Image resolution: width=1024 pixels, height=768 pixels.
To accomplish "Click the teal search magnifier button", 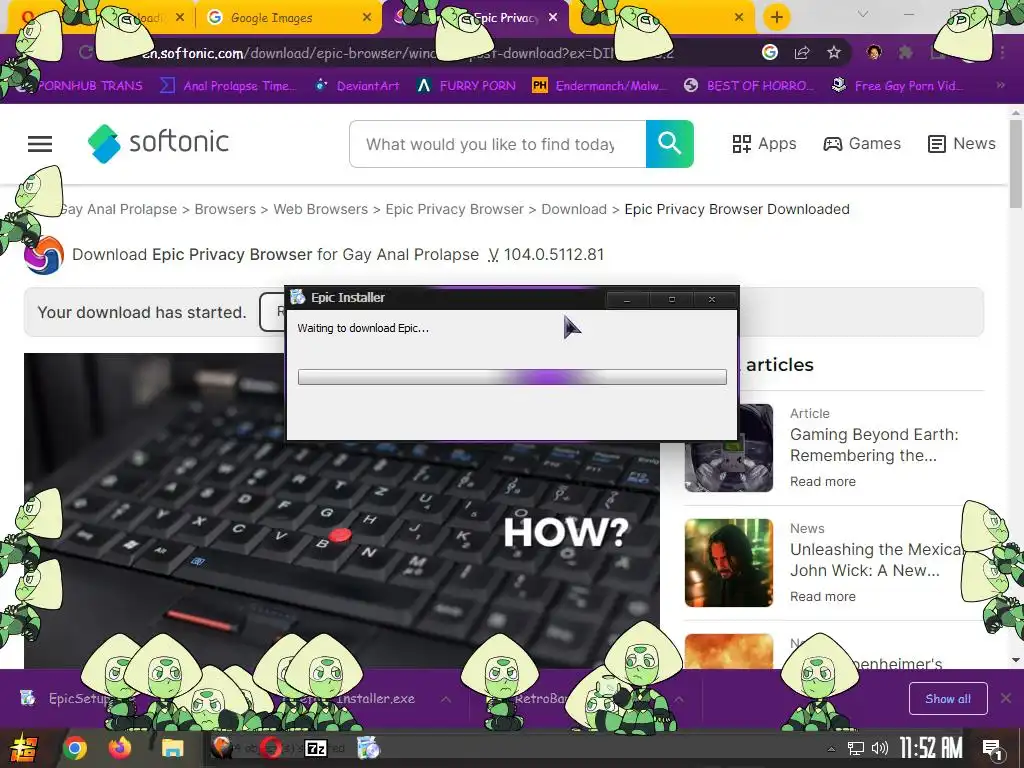I will click(669, 144).
